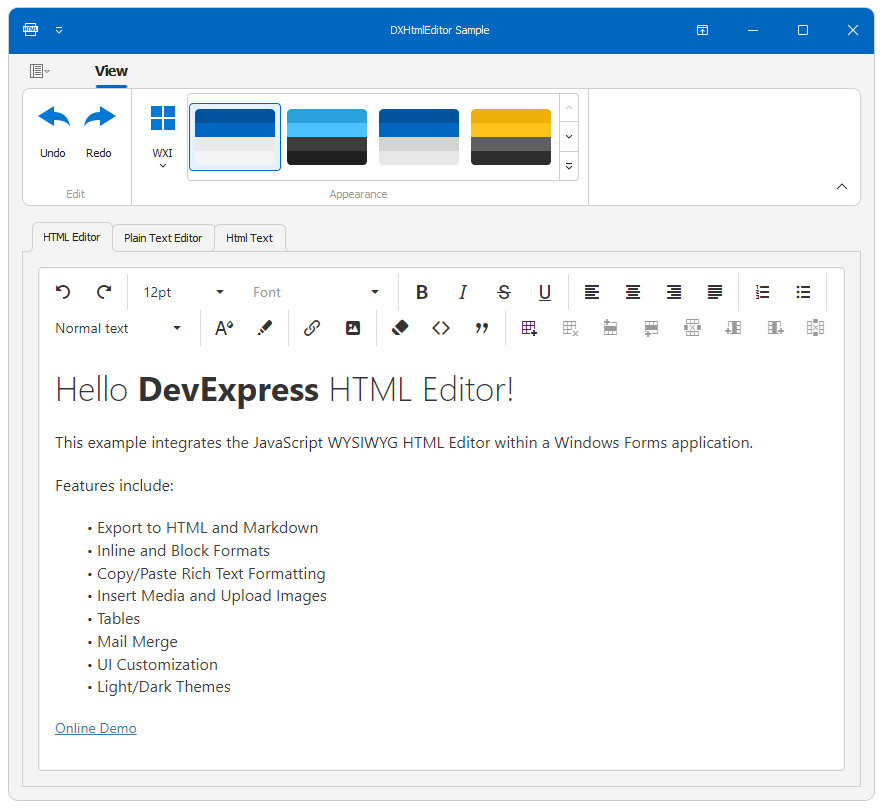Click the HTML app icon in the title bar

(30, 30)
